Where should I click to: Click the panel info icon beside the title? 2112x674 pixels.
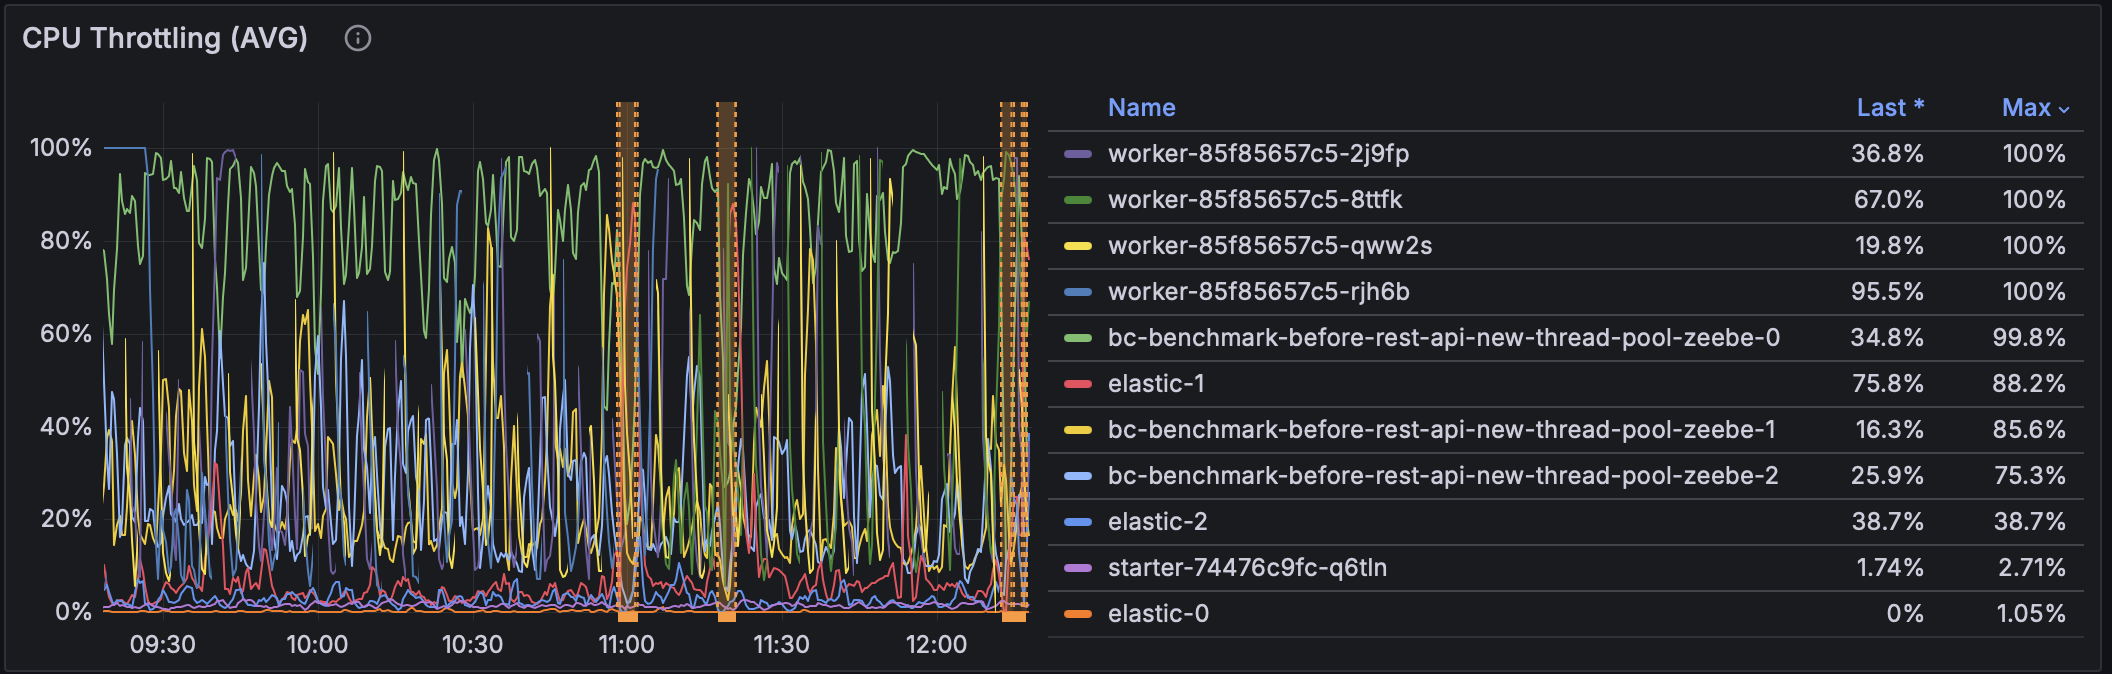[x=357, y=38]
